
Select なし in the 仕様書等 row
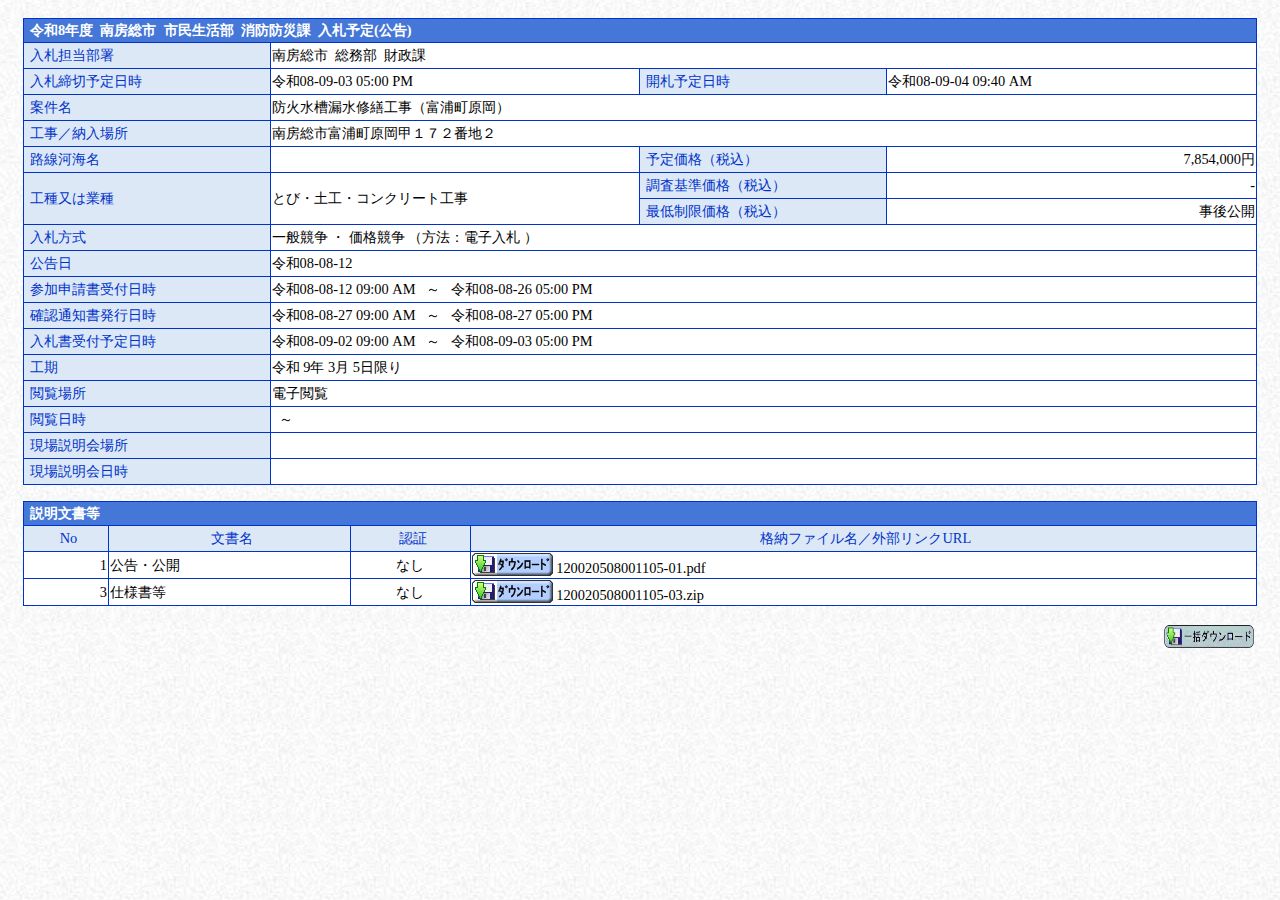click(410, 593)
